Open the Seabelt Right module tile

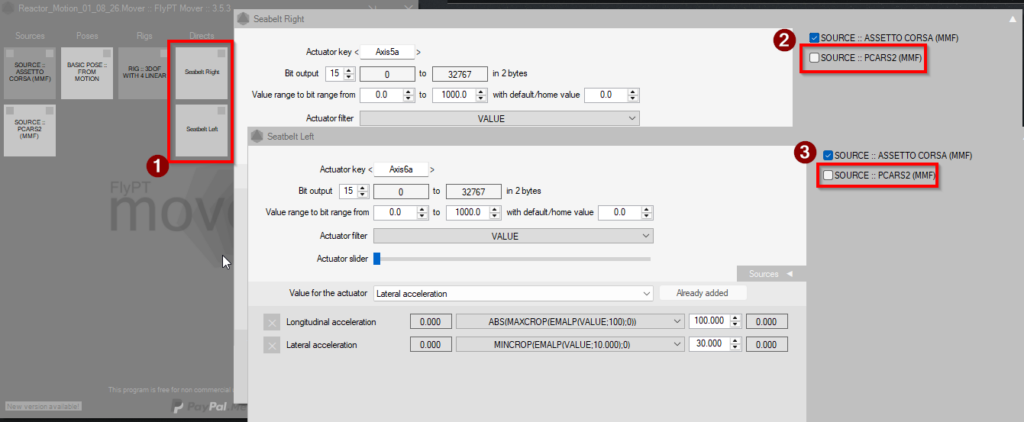(201, 73)
